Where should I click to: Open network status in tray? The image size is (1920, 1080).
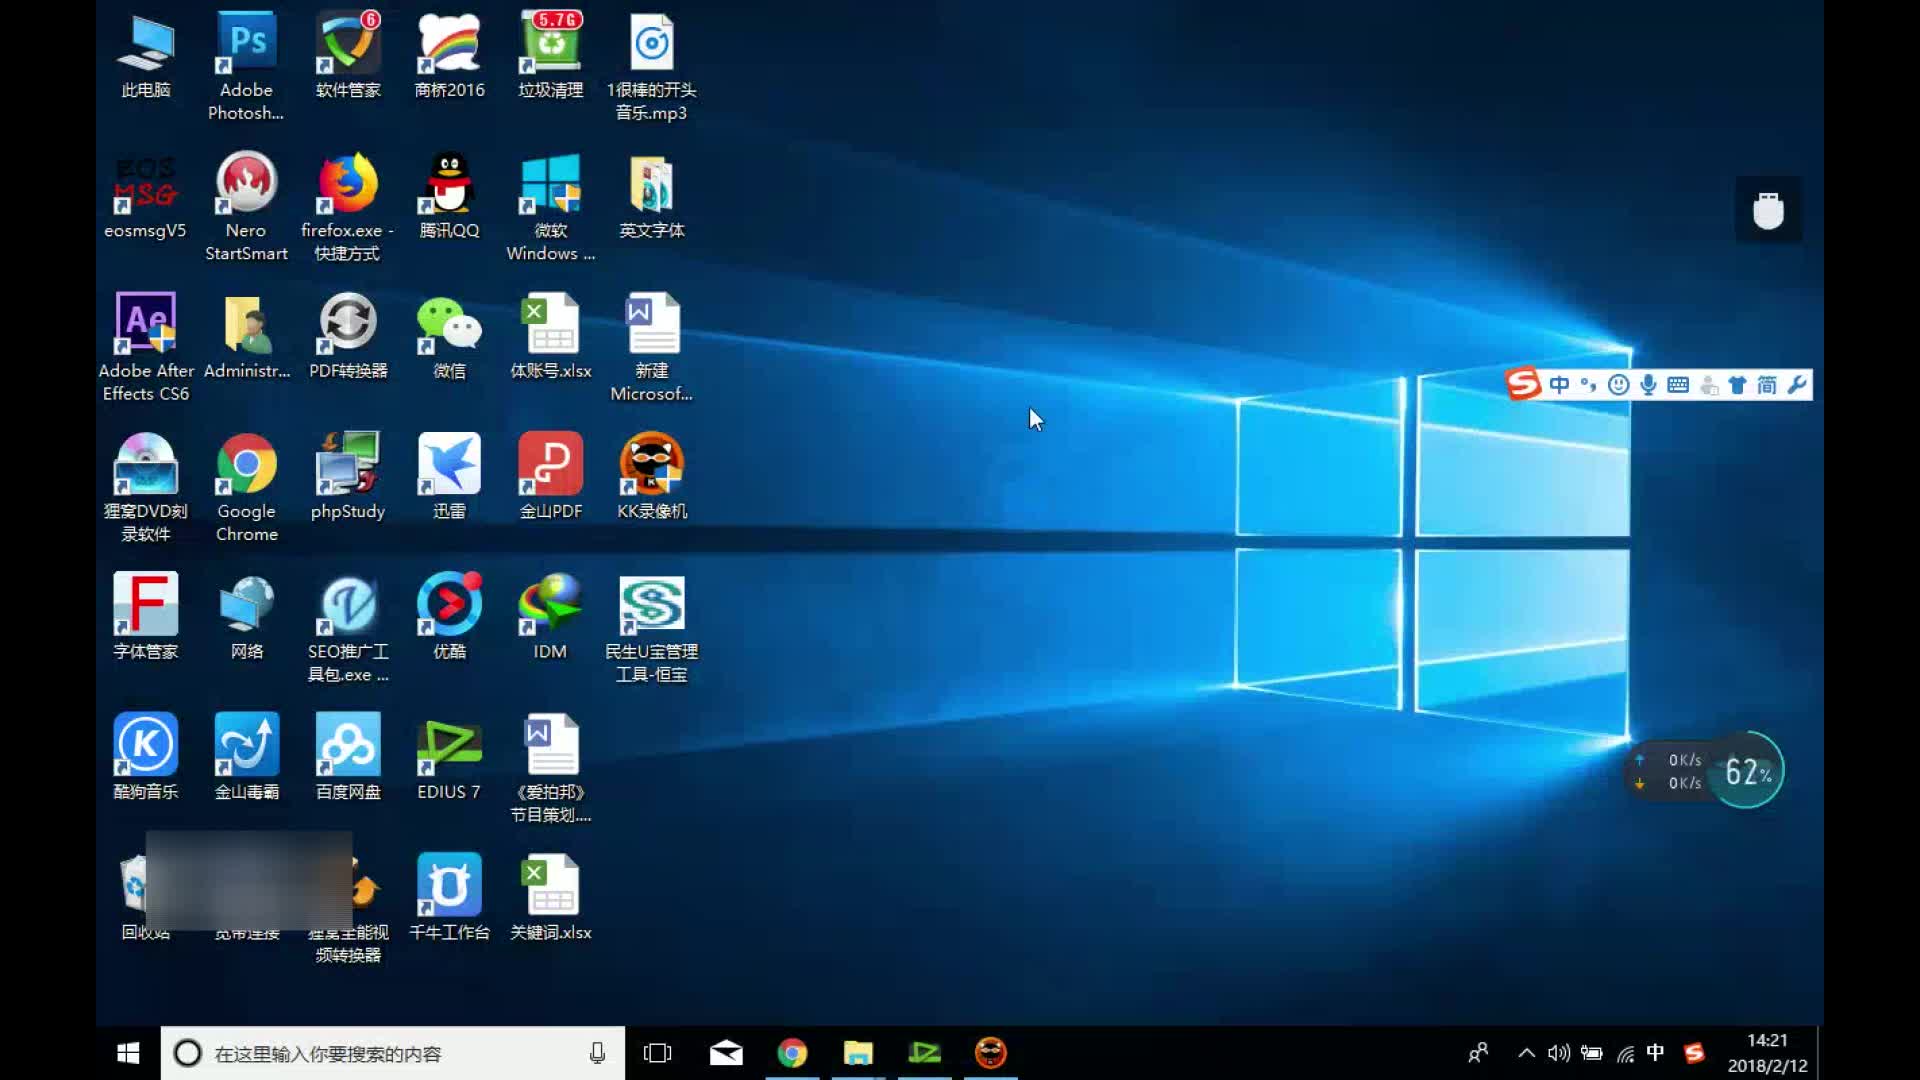point(1626,1053)
